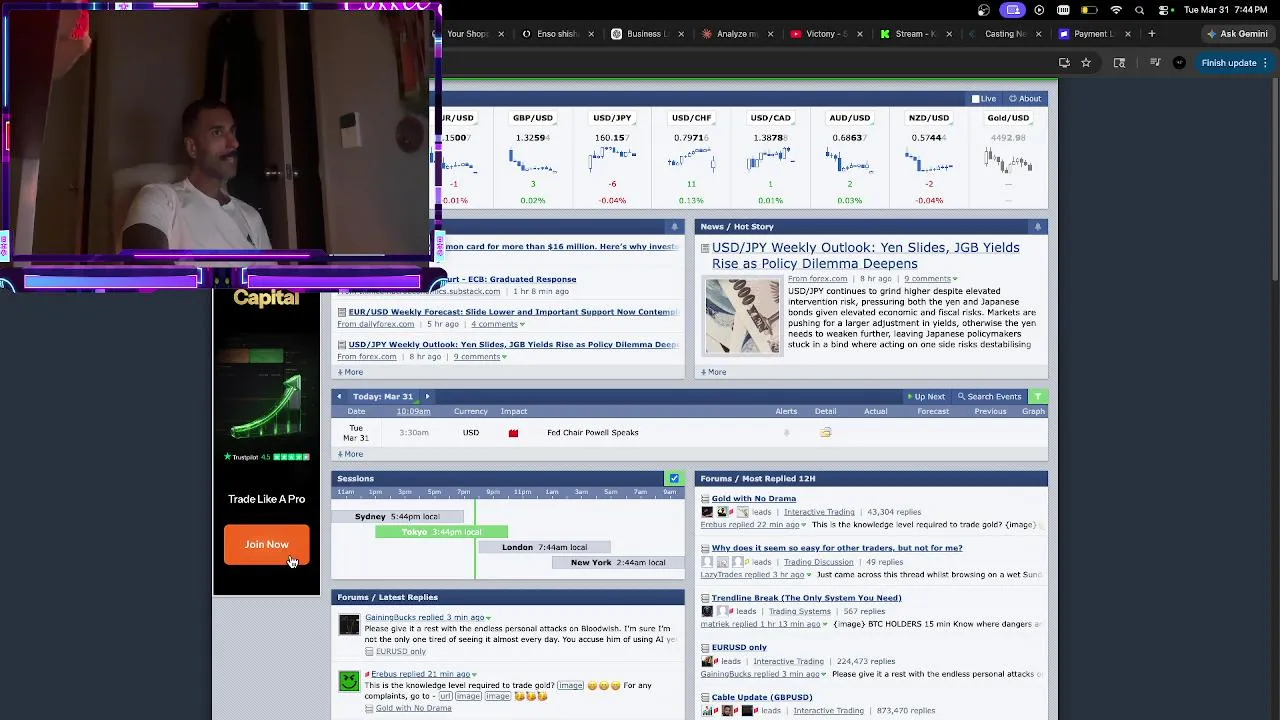Click the green smiley Erebus avatar

pyautogui.click(x=349, y=681)
